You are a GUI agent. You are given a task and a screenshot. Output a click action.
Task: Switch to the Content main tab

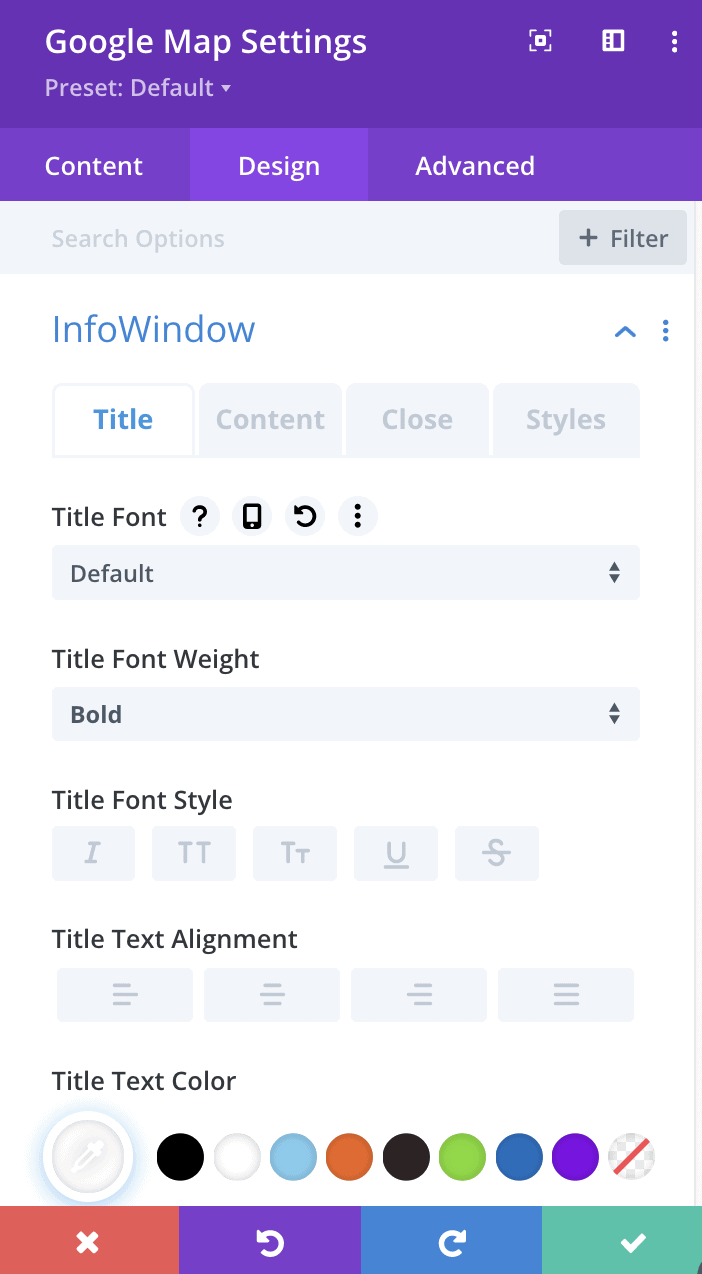94,165
